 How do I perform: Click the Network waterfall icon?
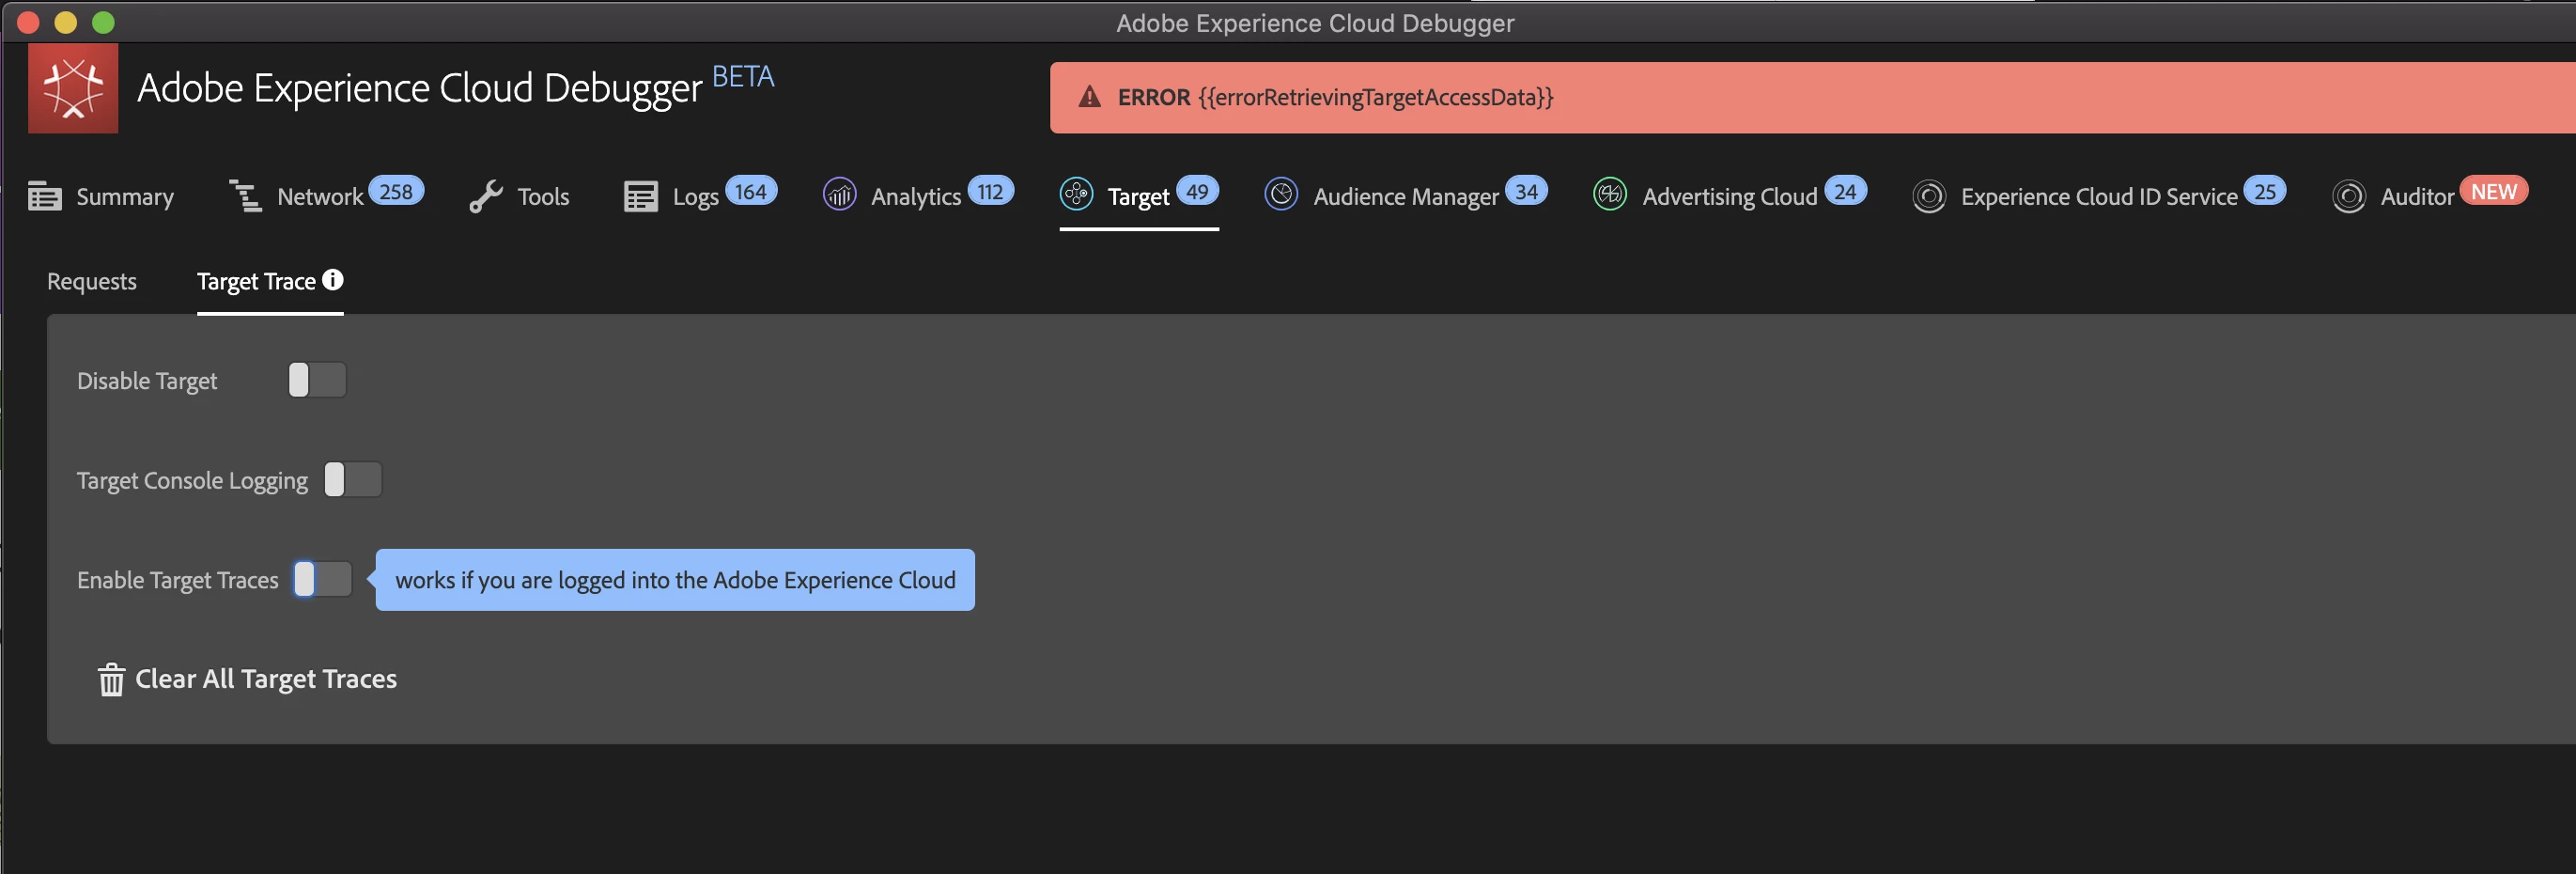pos(246,196)
